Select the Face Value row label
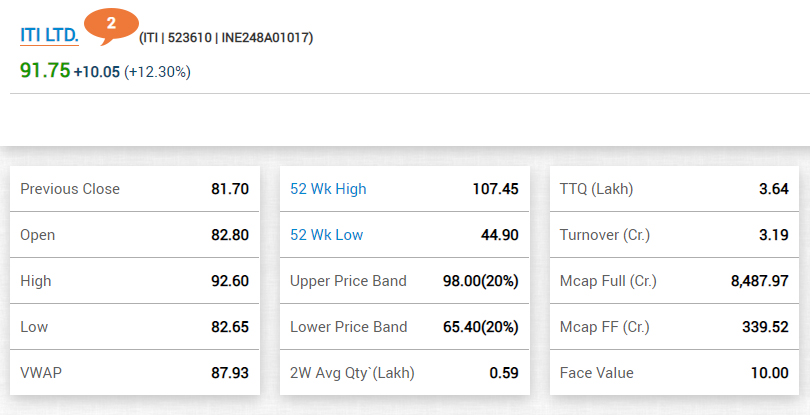This screenshot has width=810, height=415. point(597,373)
